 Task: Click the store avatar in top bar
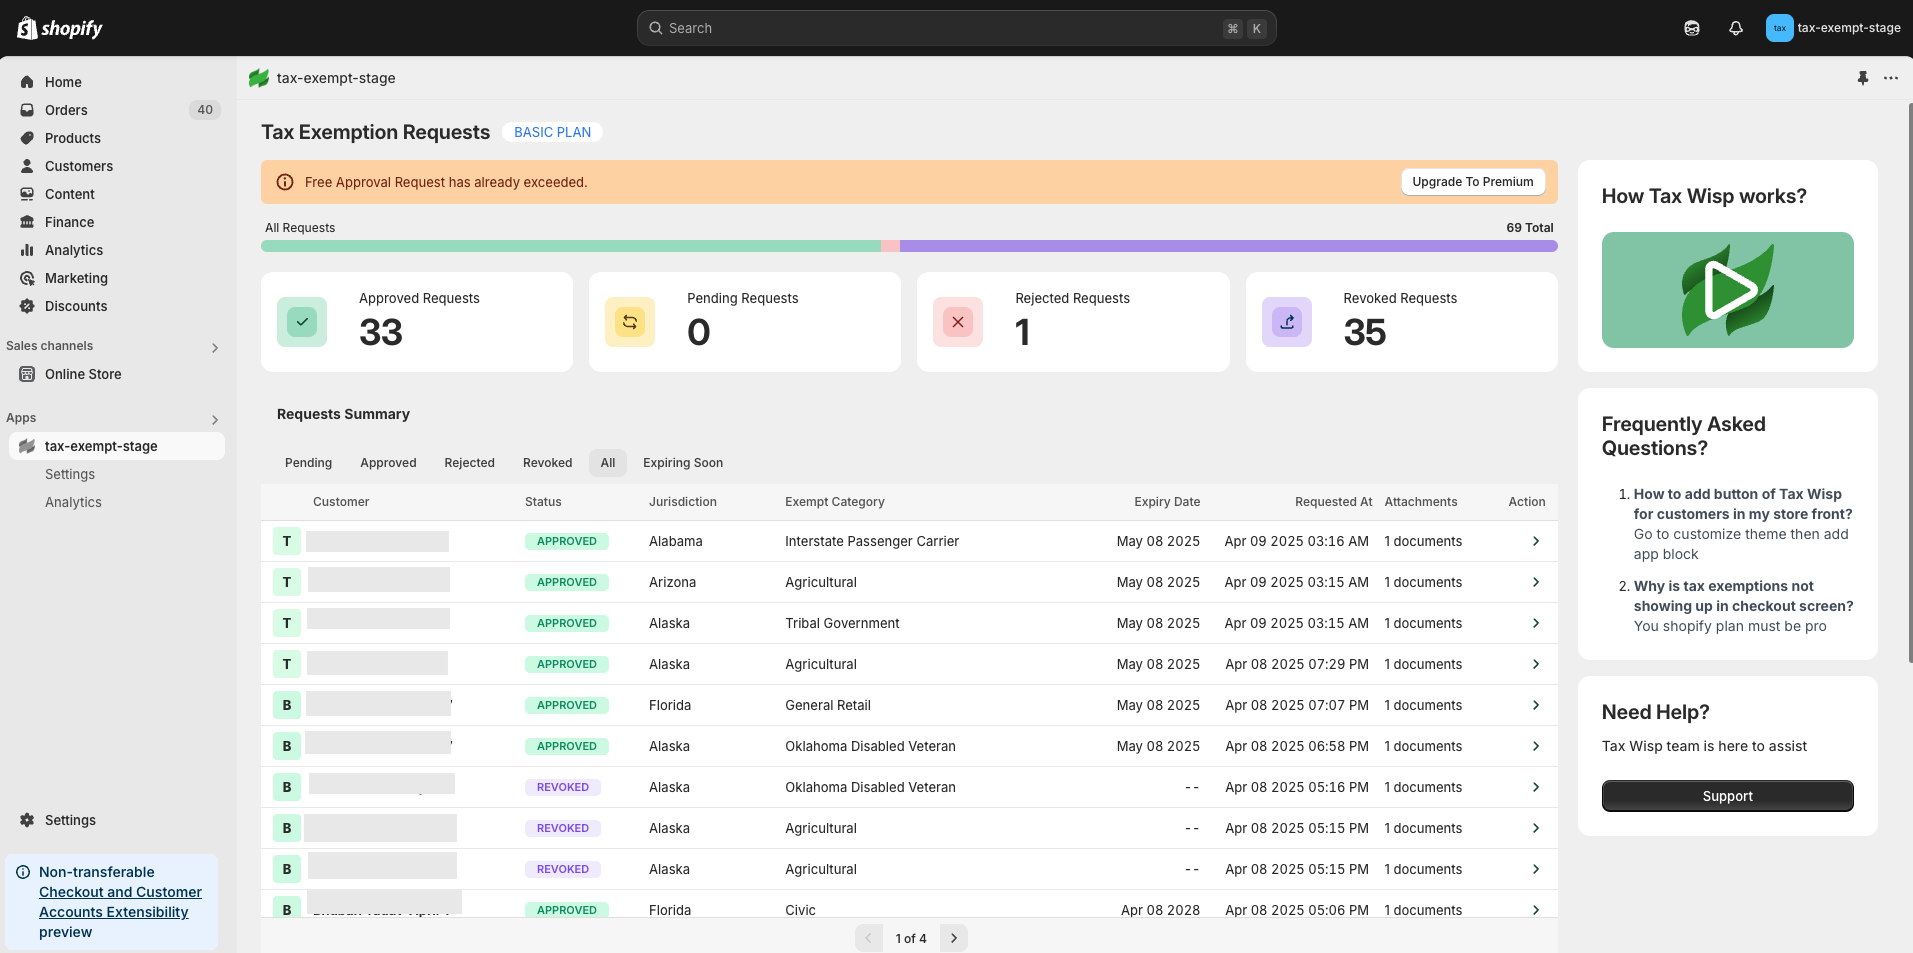[x=1780, y=28]
